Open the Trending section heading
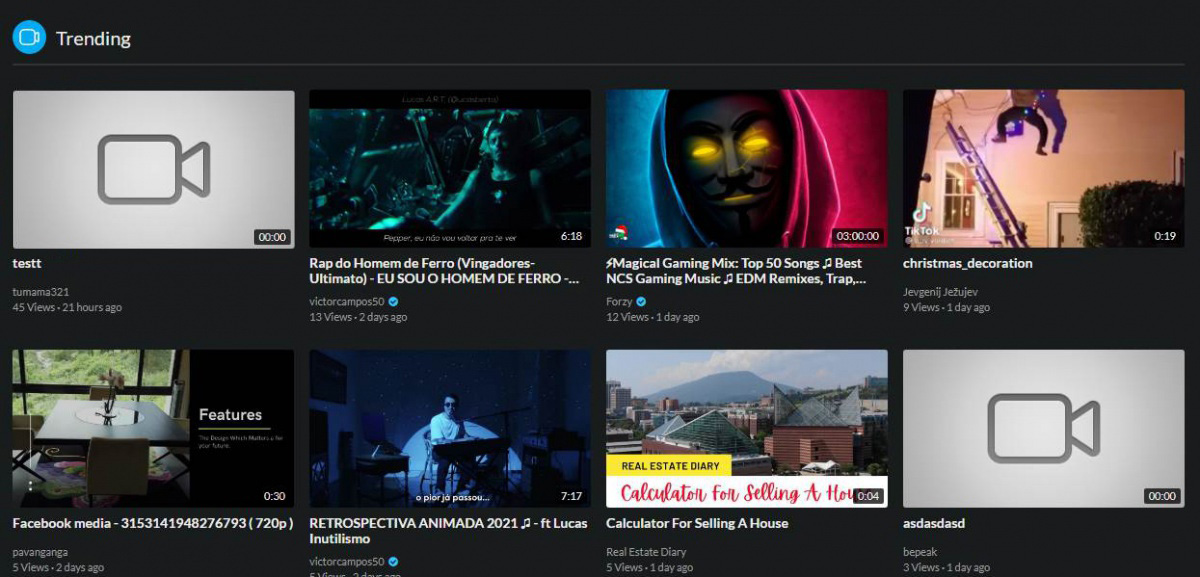Screen dimensions: 1200x577 coord(93,39)
